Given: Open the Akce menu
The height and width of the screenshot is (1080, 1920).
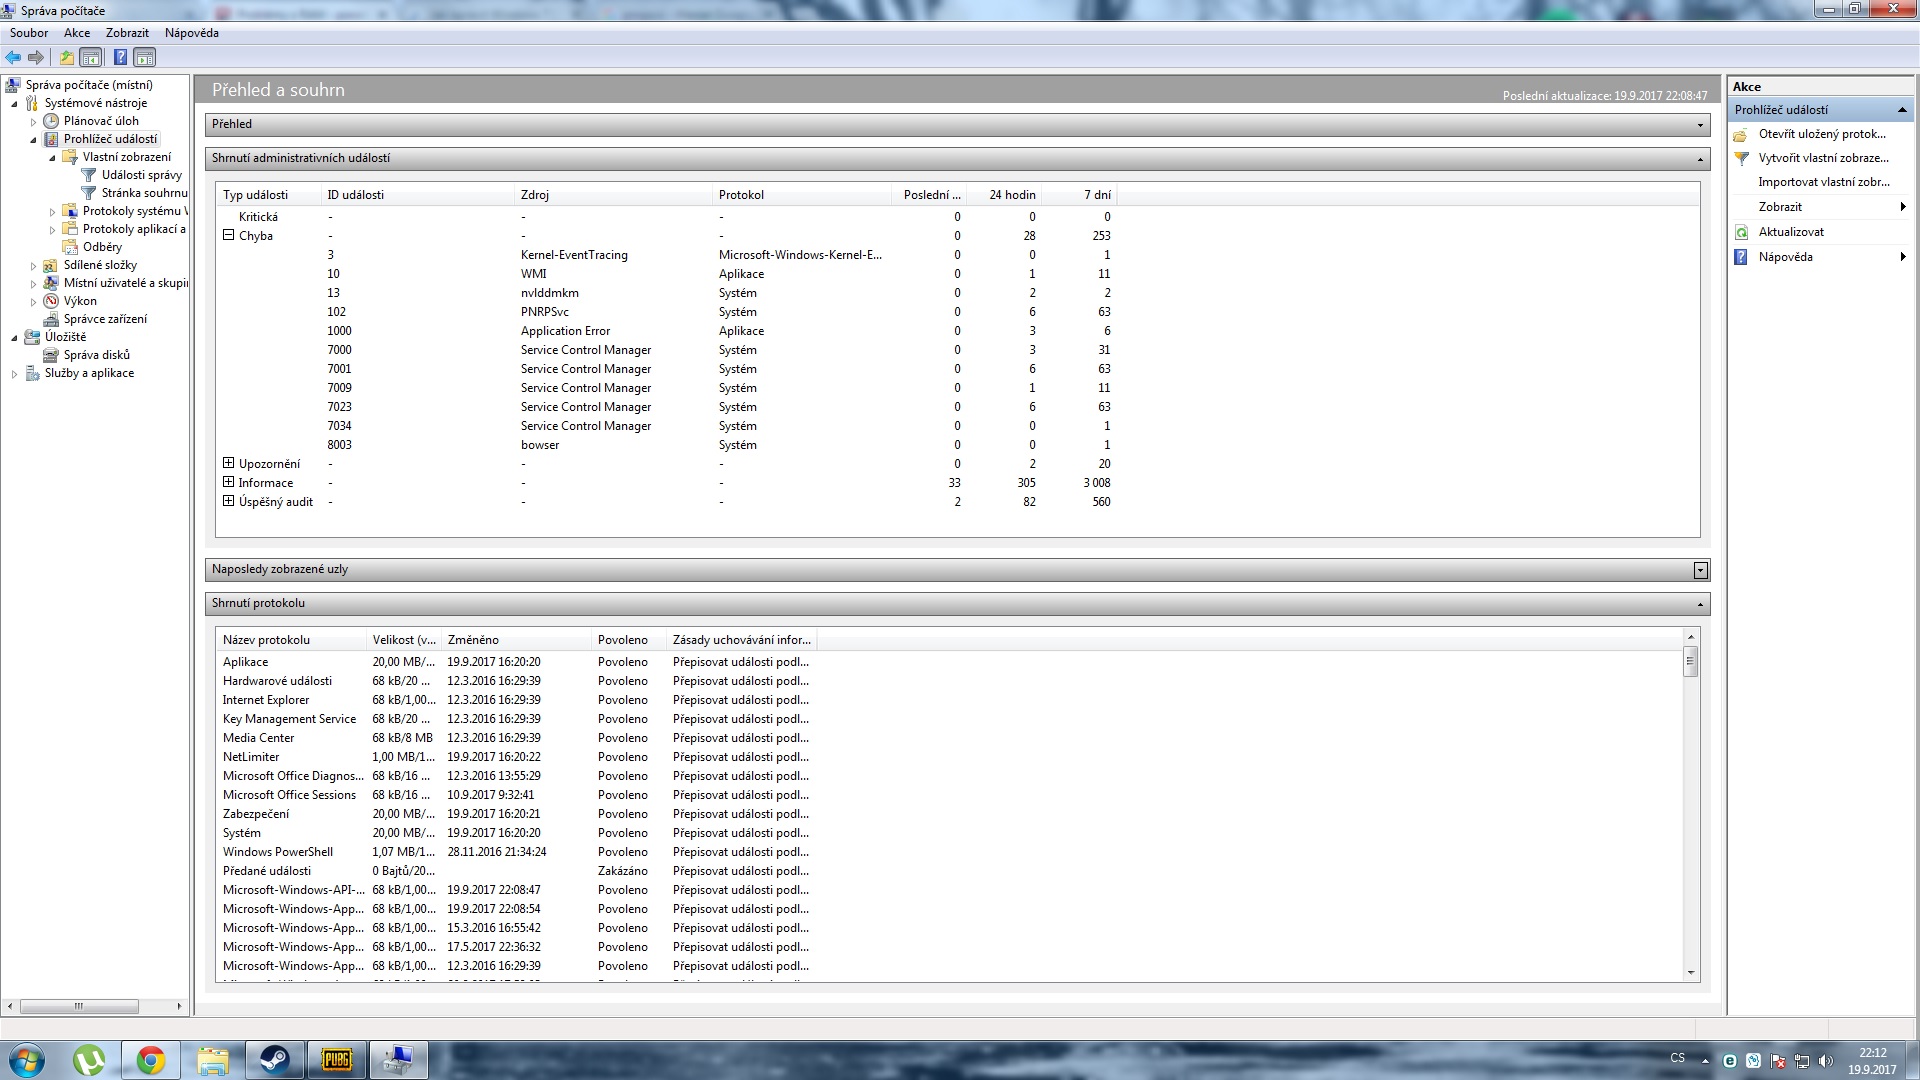Looking at the screenshot, I should (77, 33).
